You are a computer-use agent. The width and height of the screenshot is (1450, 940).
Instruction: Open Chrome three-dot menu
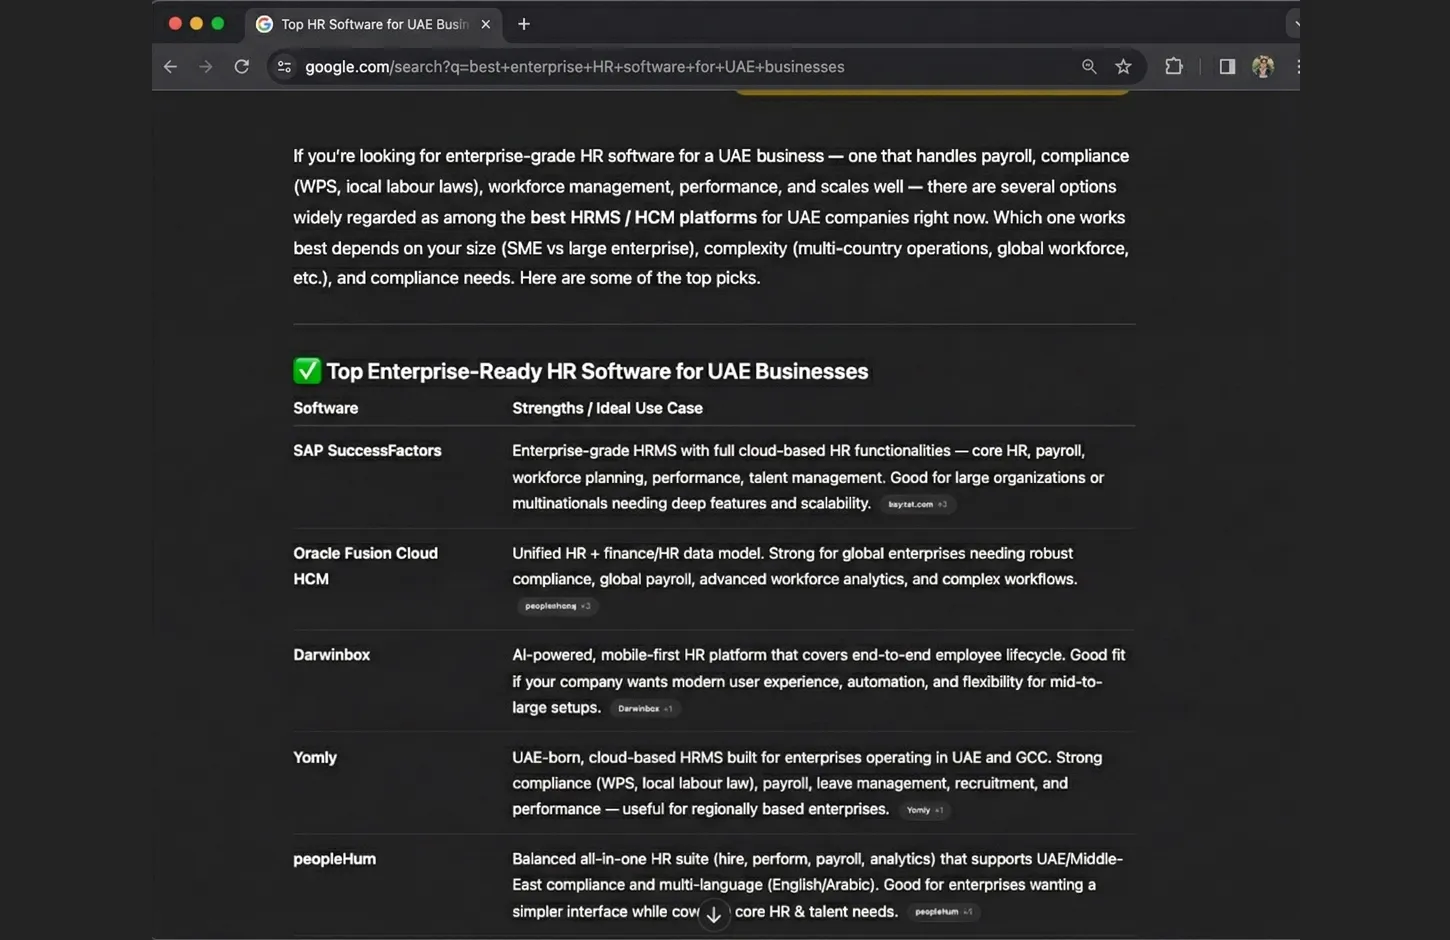click(1296, 67)
